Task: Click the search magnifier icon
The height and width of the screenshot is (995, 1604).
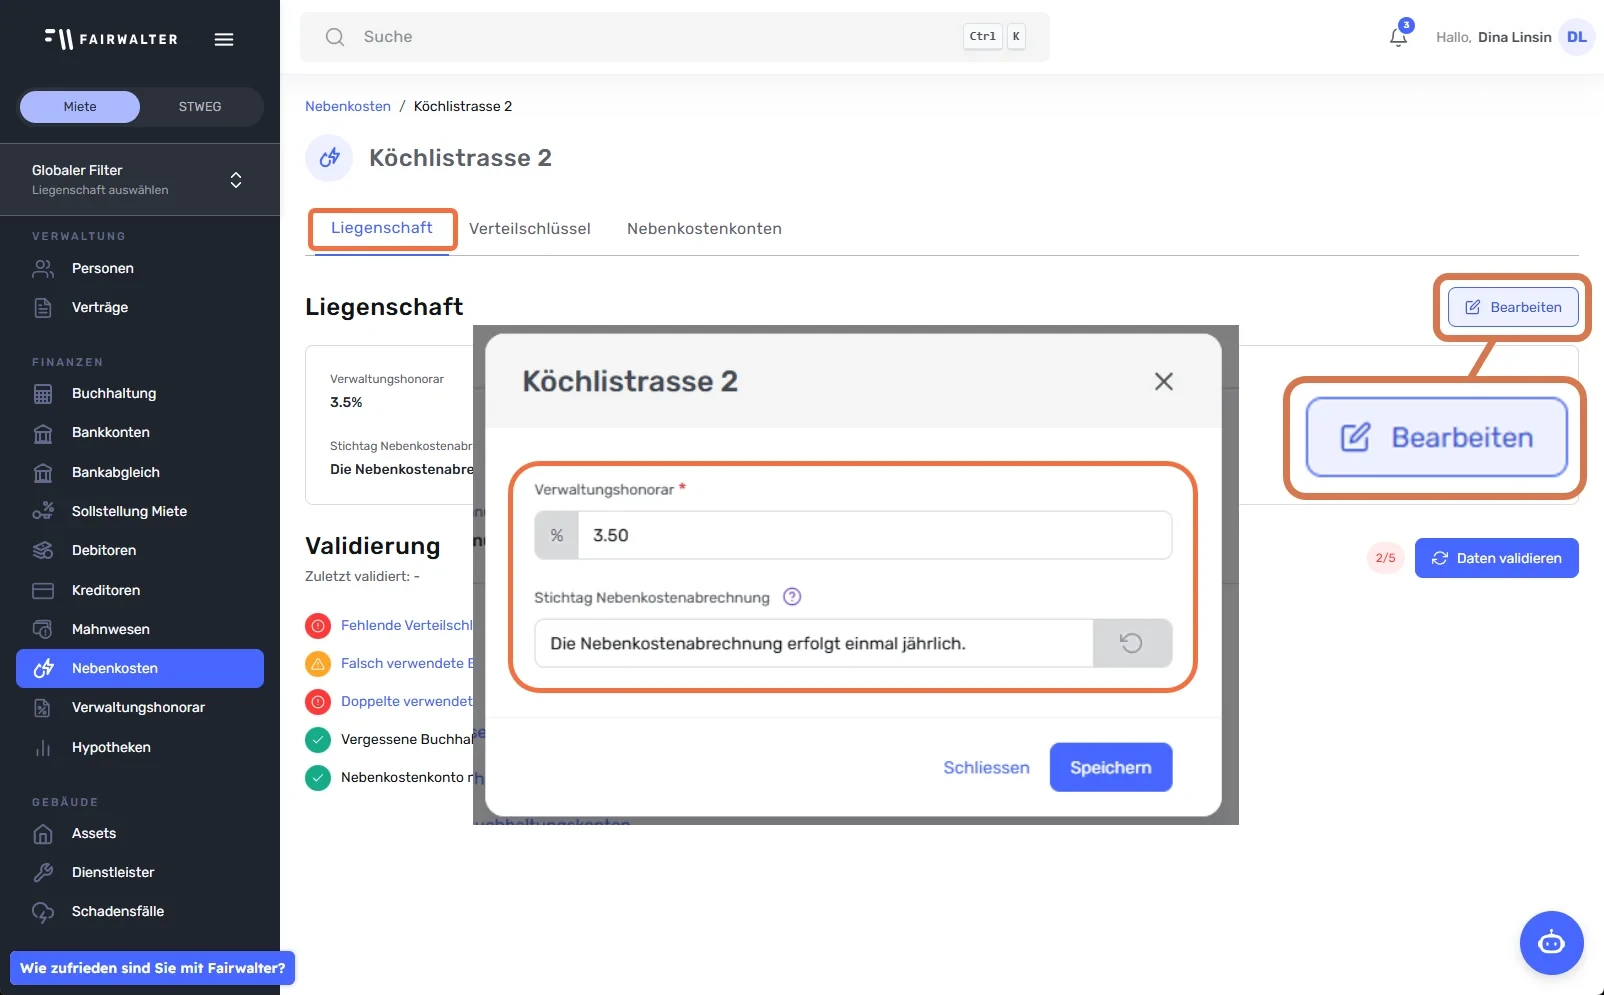Action: point(335,37)
